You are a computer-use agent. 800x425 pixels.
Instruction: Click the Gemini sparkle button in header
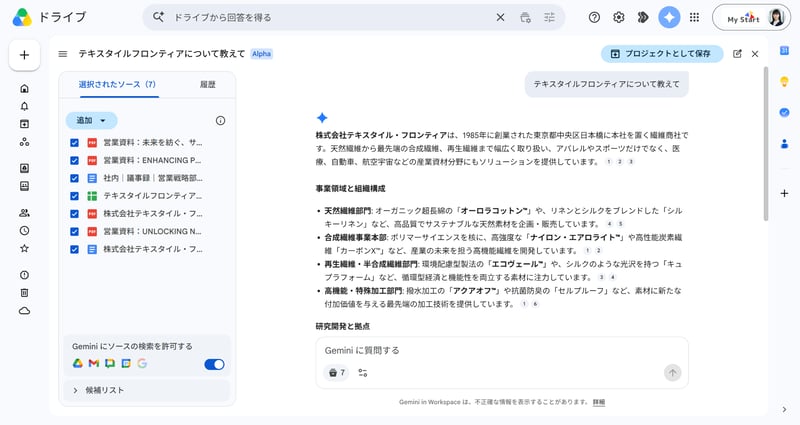point(669,17)
